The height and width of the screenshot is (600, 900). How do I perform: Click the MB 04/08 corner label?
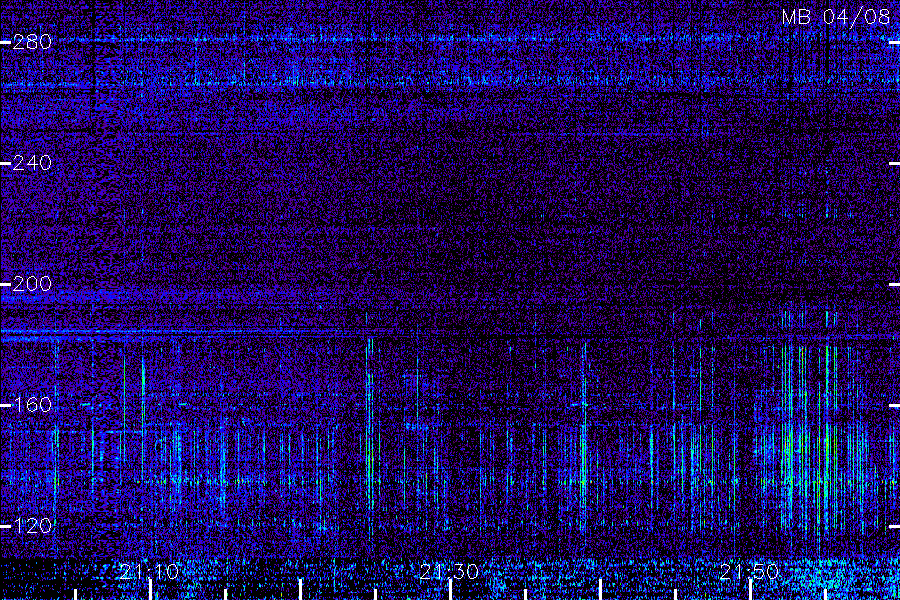[836, 17]
